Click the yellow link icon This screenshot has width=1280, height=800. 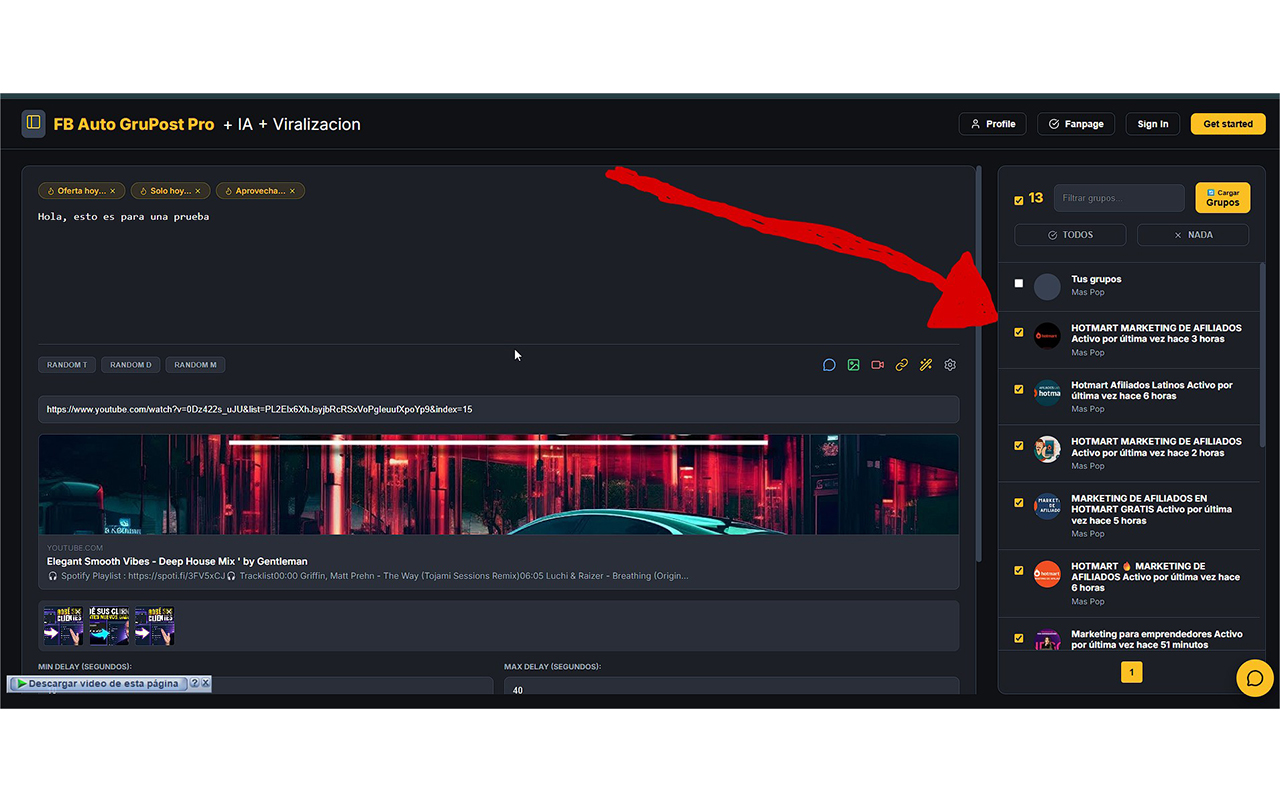(901, 365)
